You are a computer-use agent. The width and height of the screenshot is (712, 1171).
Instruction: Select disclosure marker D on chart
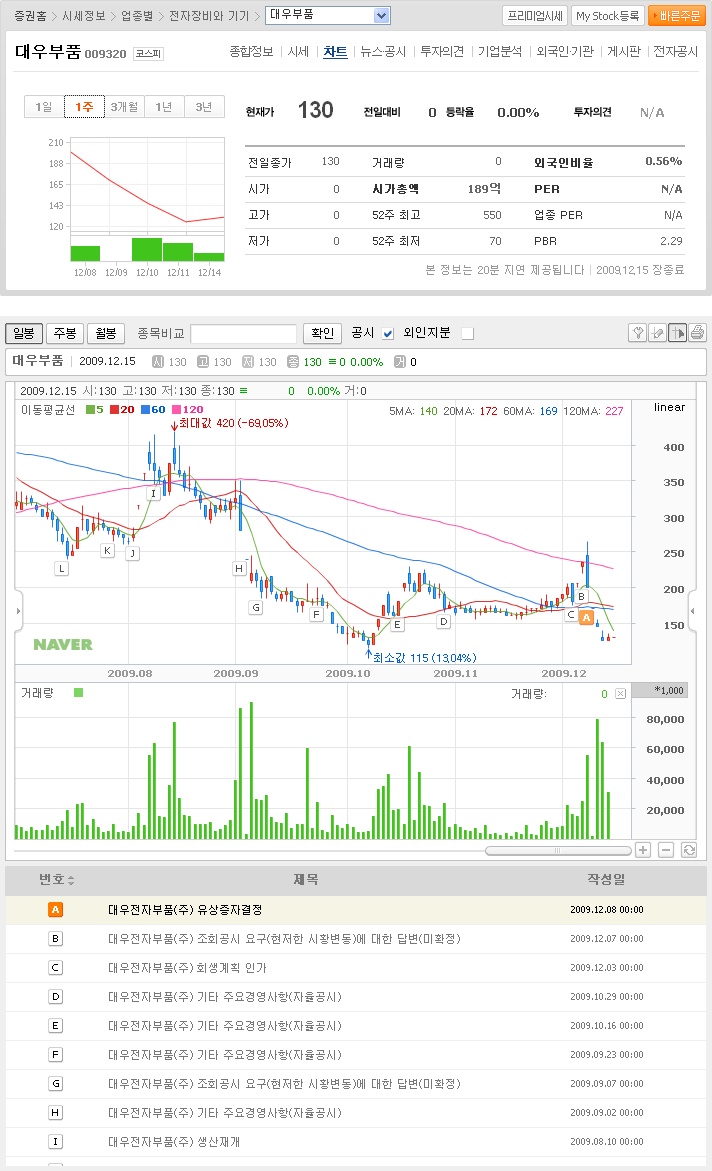click(x=444, y=621)
